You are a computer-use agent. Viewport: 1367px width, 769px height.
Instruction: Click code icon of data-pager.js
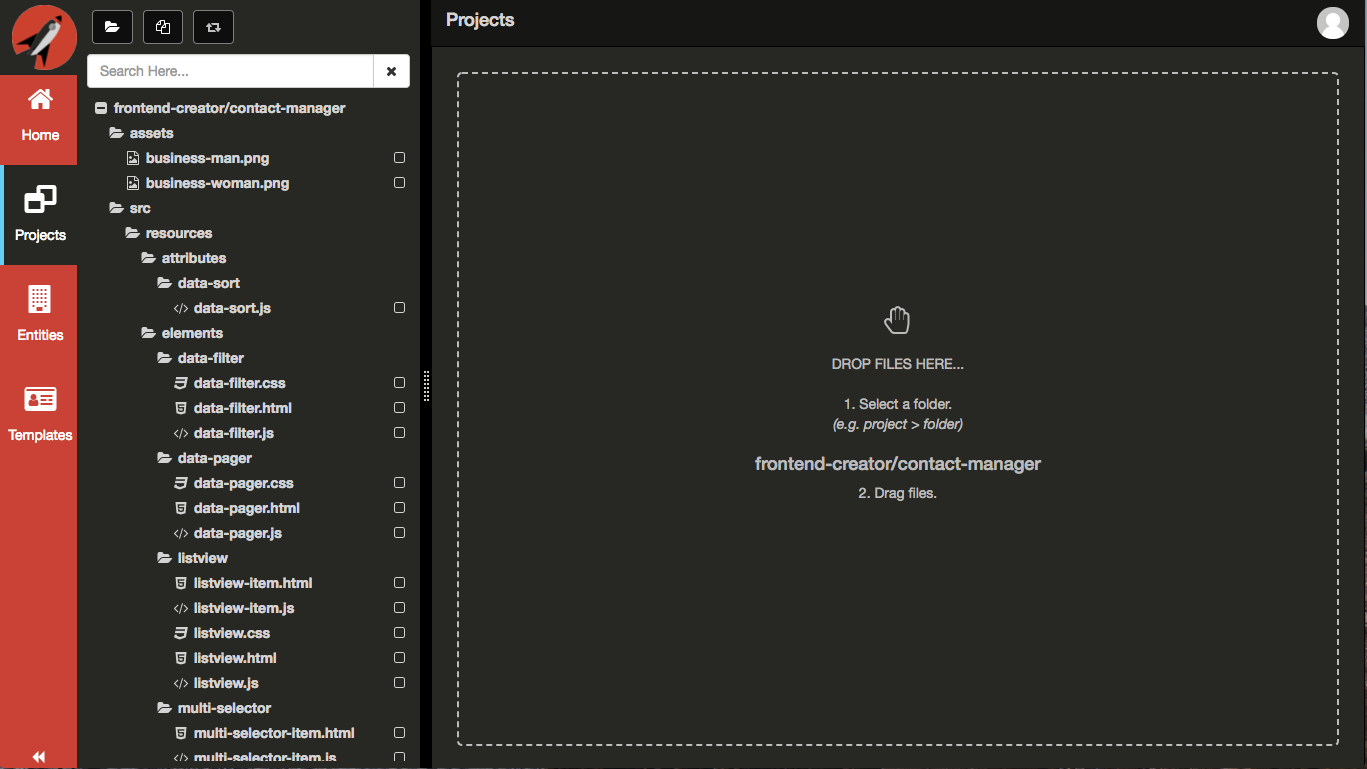181,533
